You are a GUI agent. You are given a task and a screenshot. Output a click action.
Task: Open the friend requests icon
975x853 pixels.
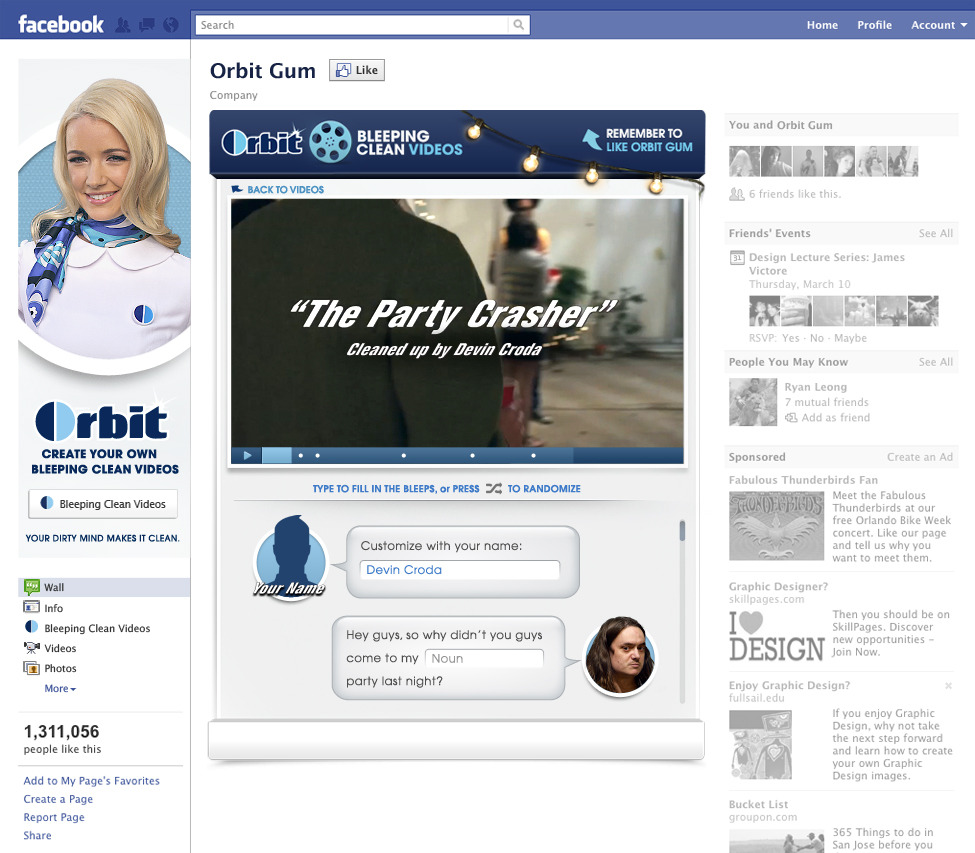point(123,25)
